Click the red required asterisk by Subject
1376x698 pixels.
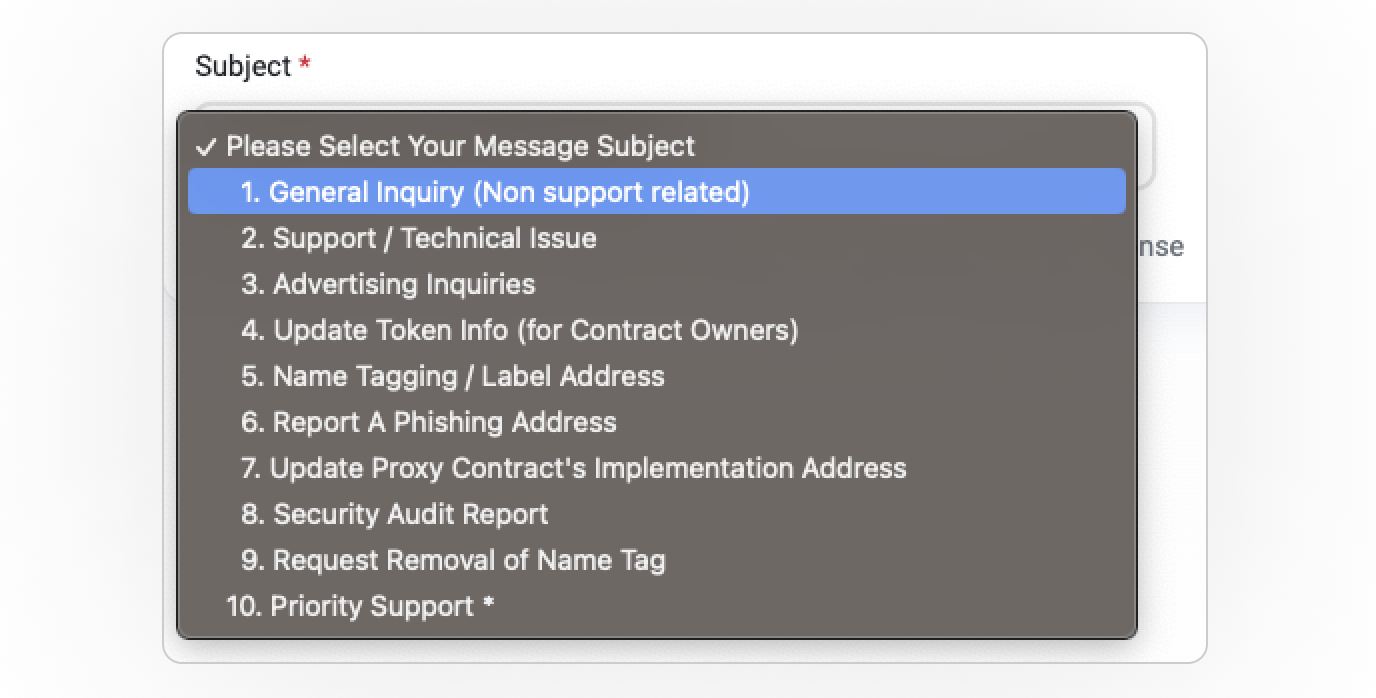[x=305, y=66]
